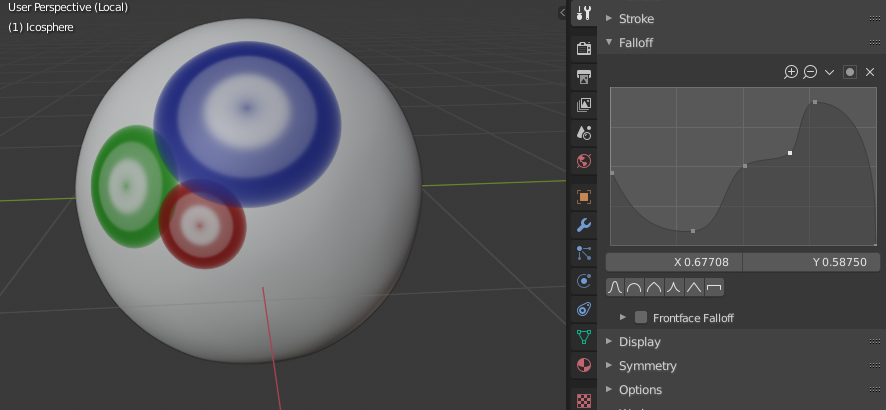886x410 pixels.
Task: Apply the Max constant falloff preset
Action: (x=714, y=288)
